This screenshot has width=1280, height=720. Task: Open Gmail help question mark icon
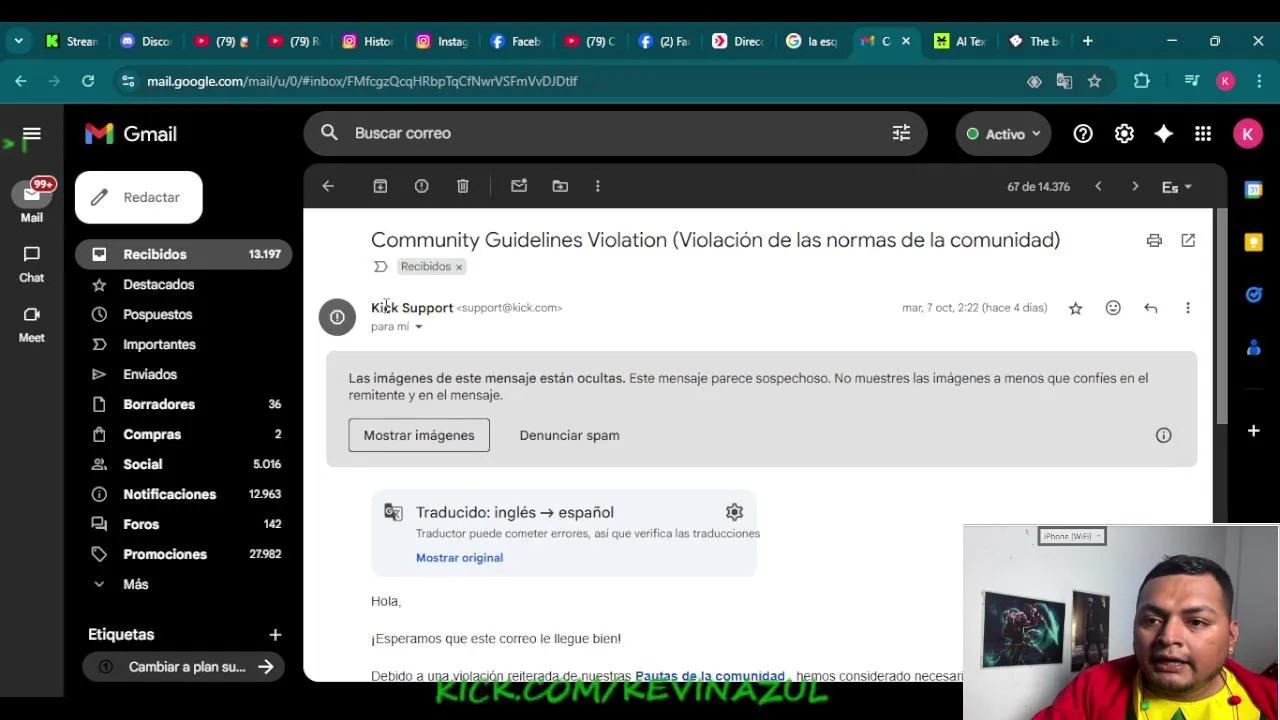(1083, 134)
